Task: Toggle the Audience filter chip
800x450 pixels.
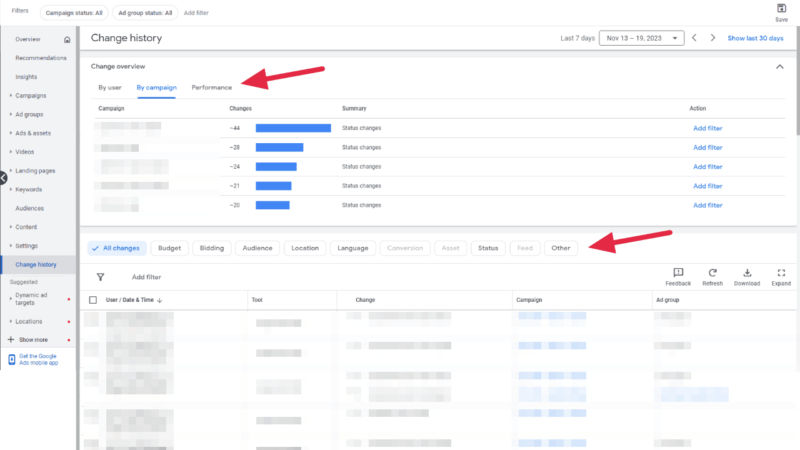Action: pyautogui.click(x=257, y=248)
